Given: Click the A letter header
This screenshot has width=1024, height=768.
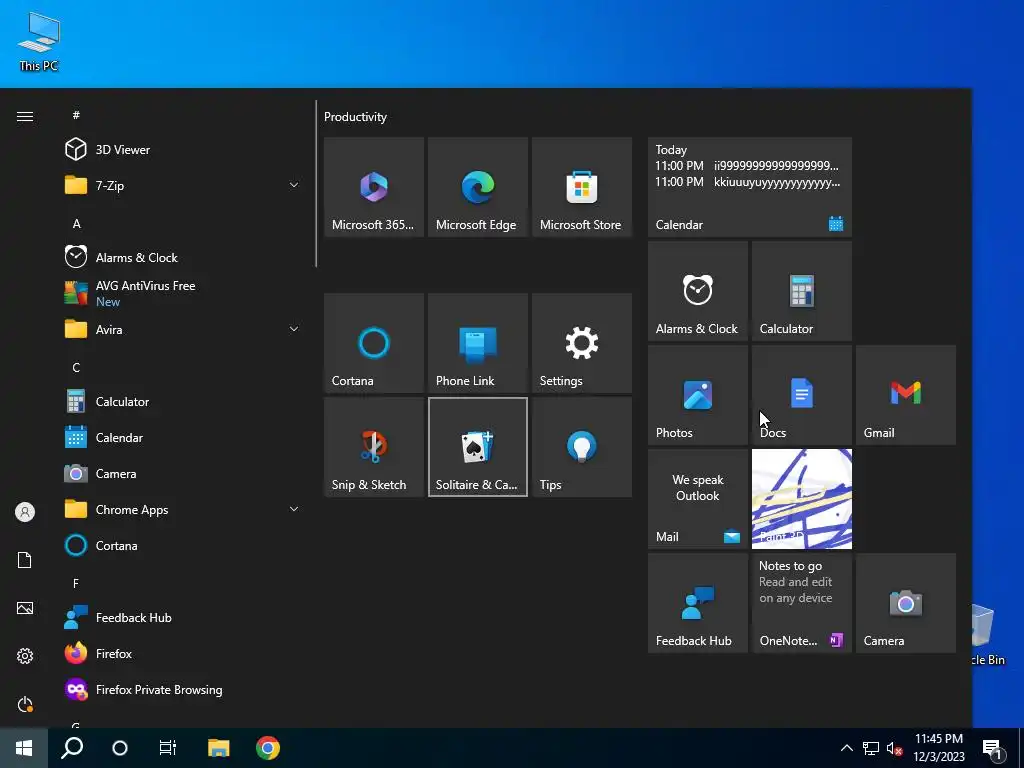Looking at the screenshot, I should click(x=76, y=223).
